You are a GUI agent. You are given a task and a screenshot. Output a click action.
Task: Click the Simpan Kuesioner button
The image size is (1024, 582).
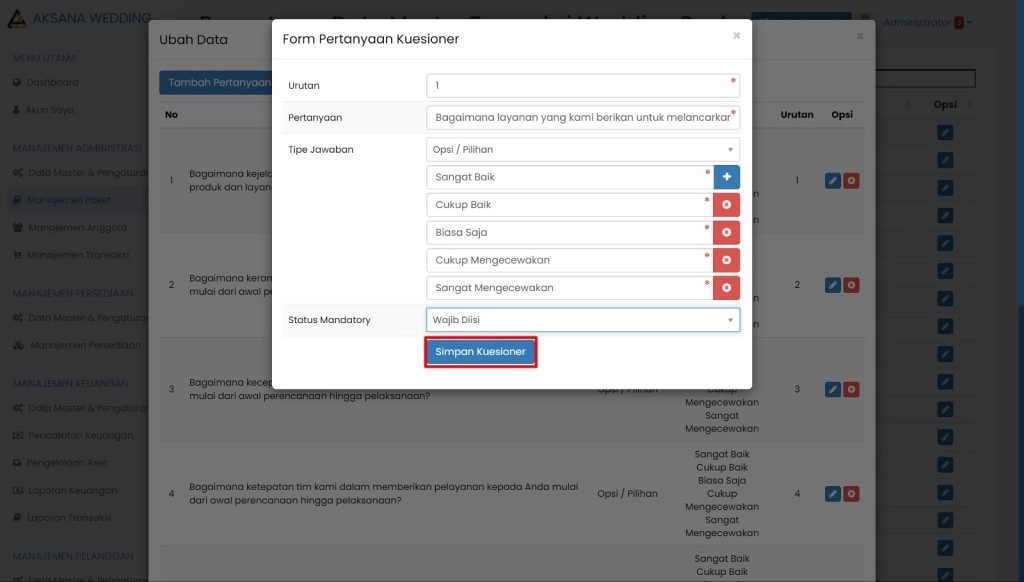pos(481,352)
